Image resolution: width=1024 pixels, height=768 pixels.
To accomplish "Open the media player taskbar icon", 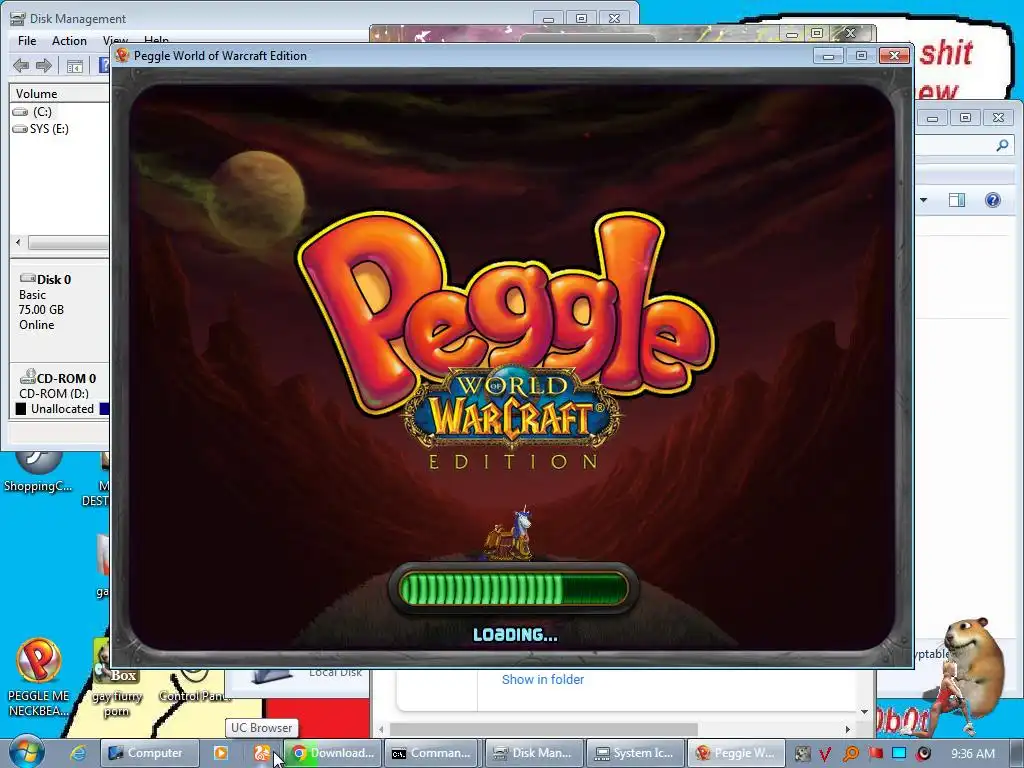I will click(x=221, y=753).
